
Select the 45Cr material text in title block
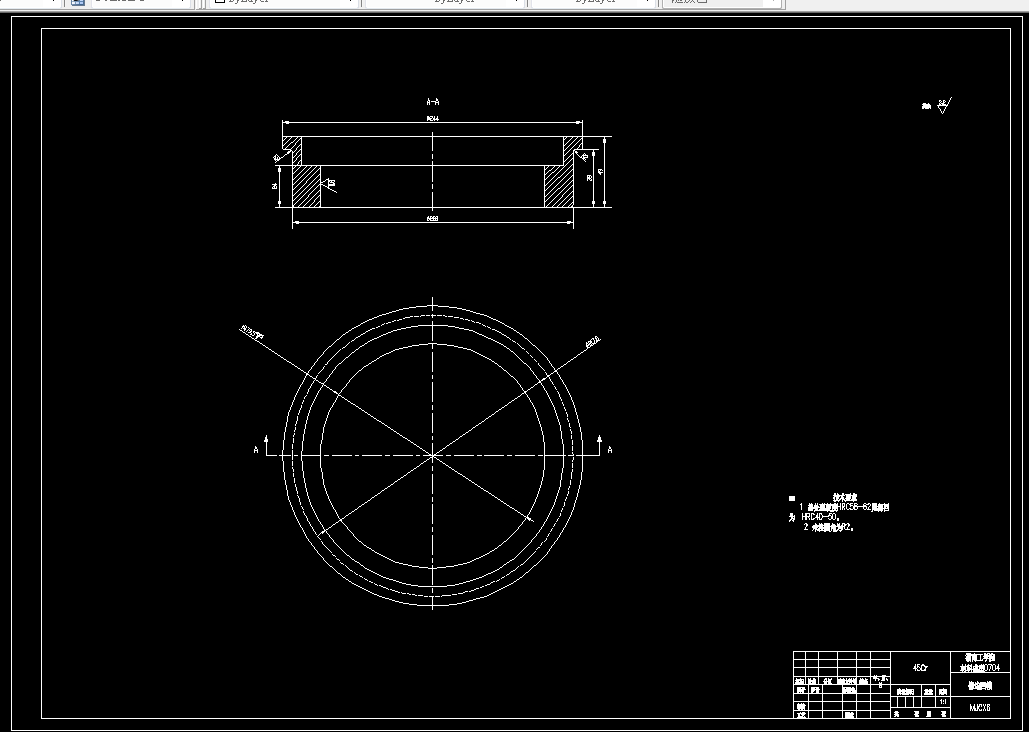[920, 668]
